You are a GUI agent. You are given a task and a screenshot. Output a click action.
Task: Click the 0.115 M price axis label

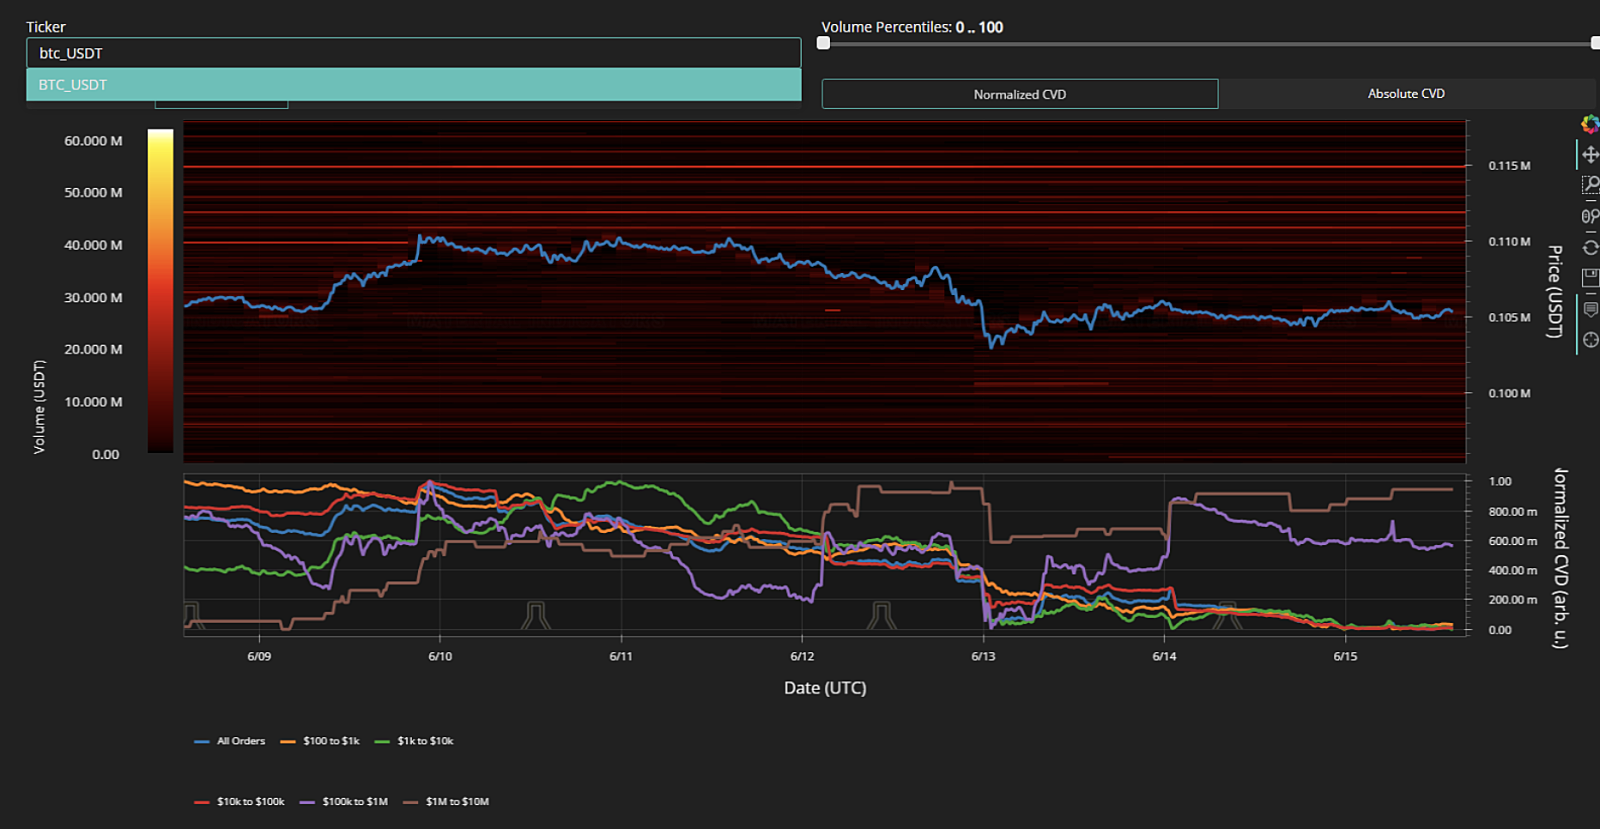coord(1509,166)
